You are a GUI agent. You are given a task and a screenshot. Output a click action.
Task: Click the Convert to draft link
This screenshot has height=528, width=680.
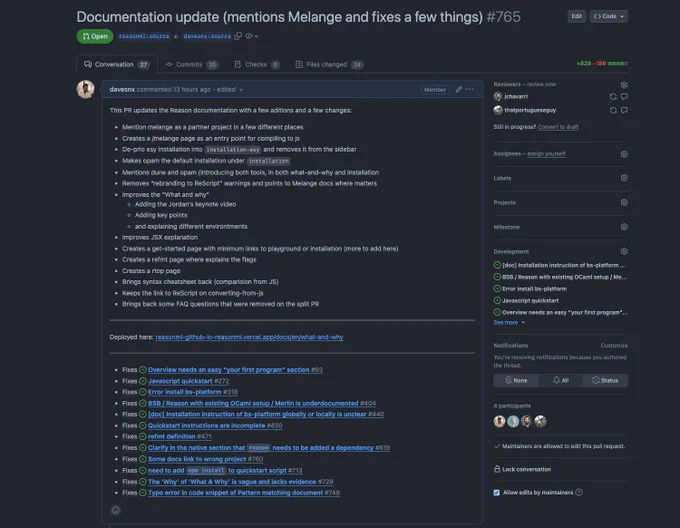coord(558,127)
